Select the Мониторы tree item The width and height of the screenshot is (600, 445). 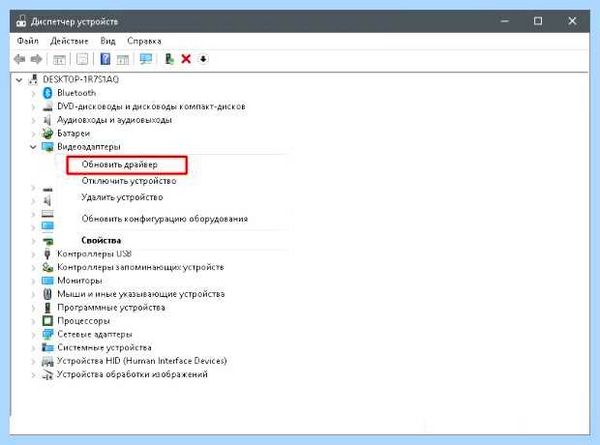coord(80,280)
